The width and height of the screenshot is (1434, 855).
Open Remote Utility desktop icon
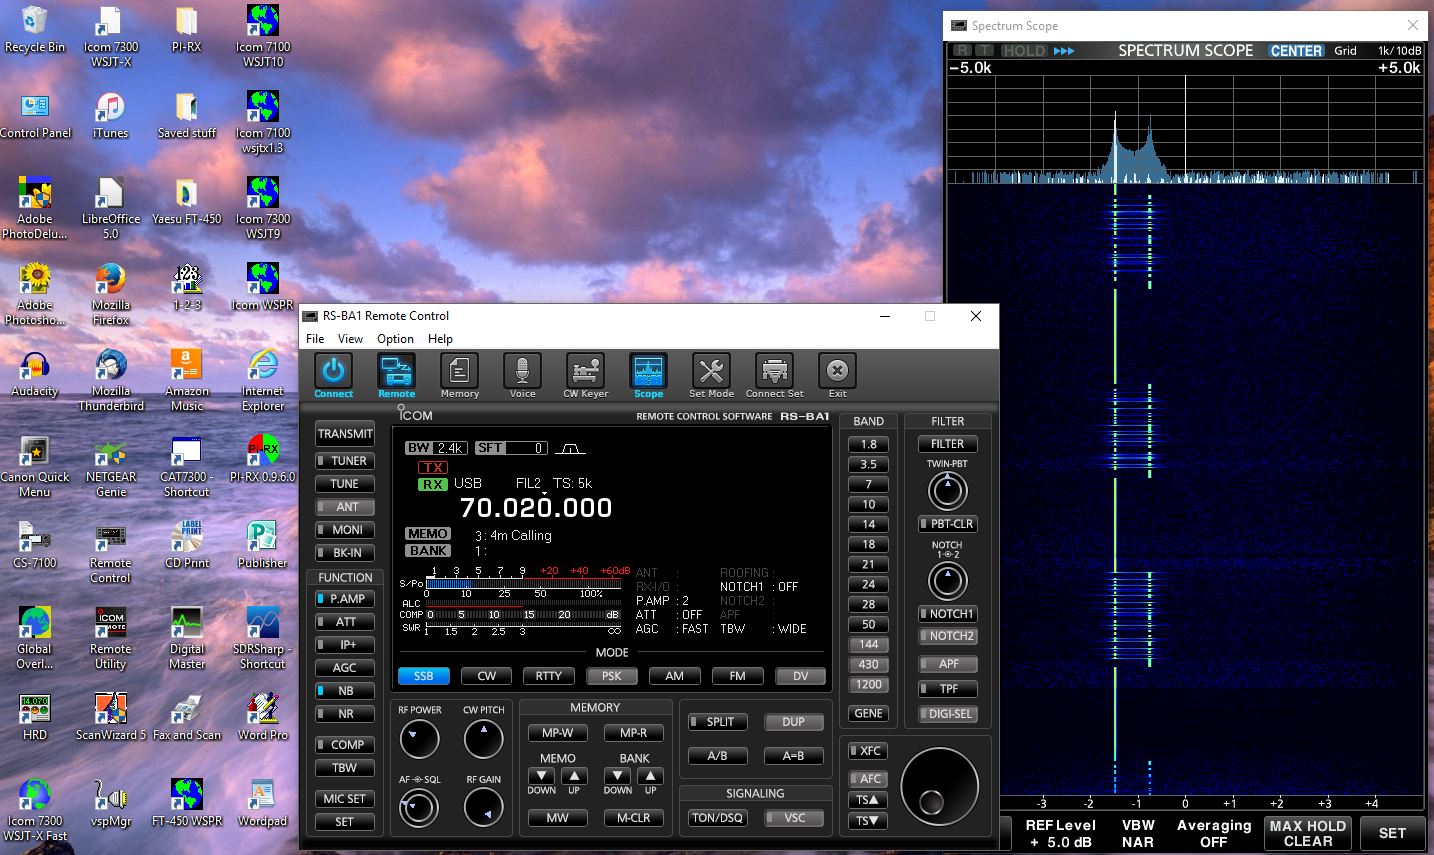click(x=110, y=639)
